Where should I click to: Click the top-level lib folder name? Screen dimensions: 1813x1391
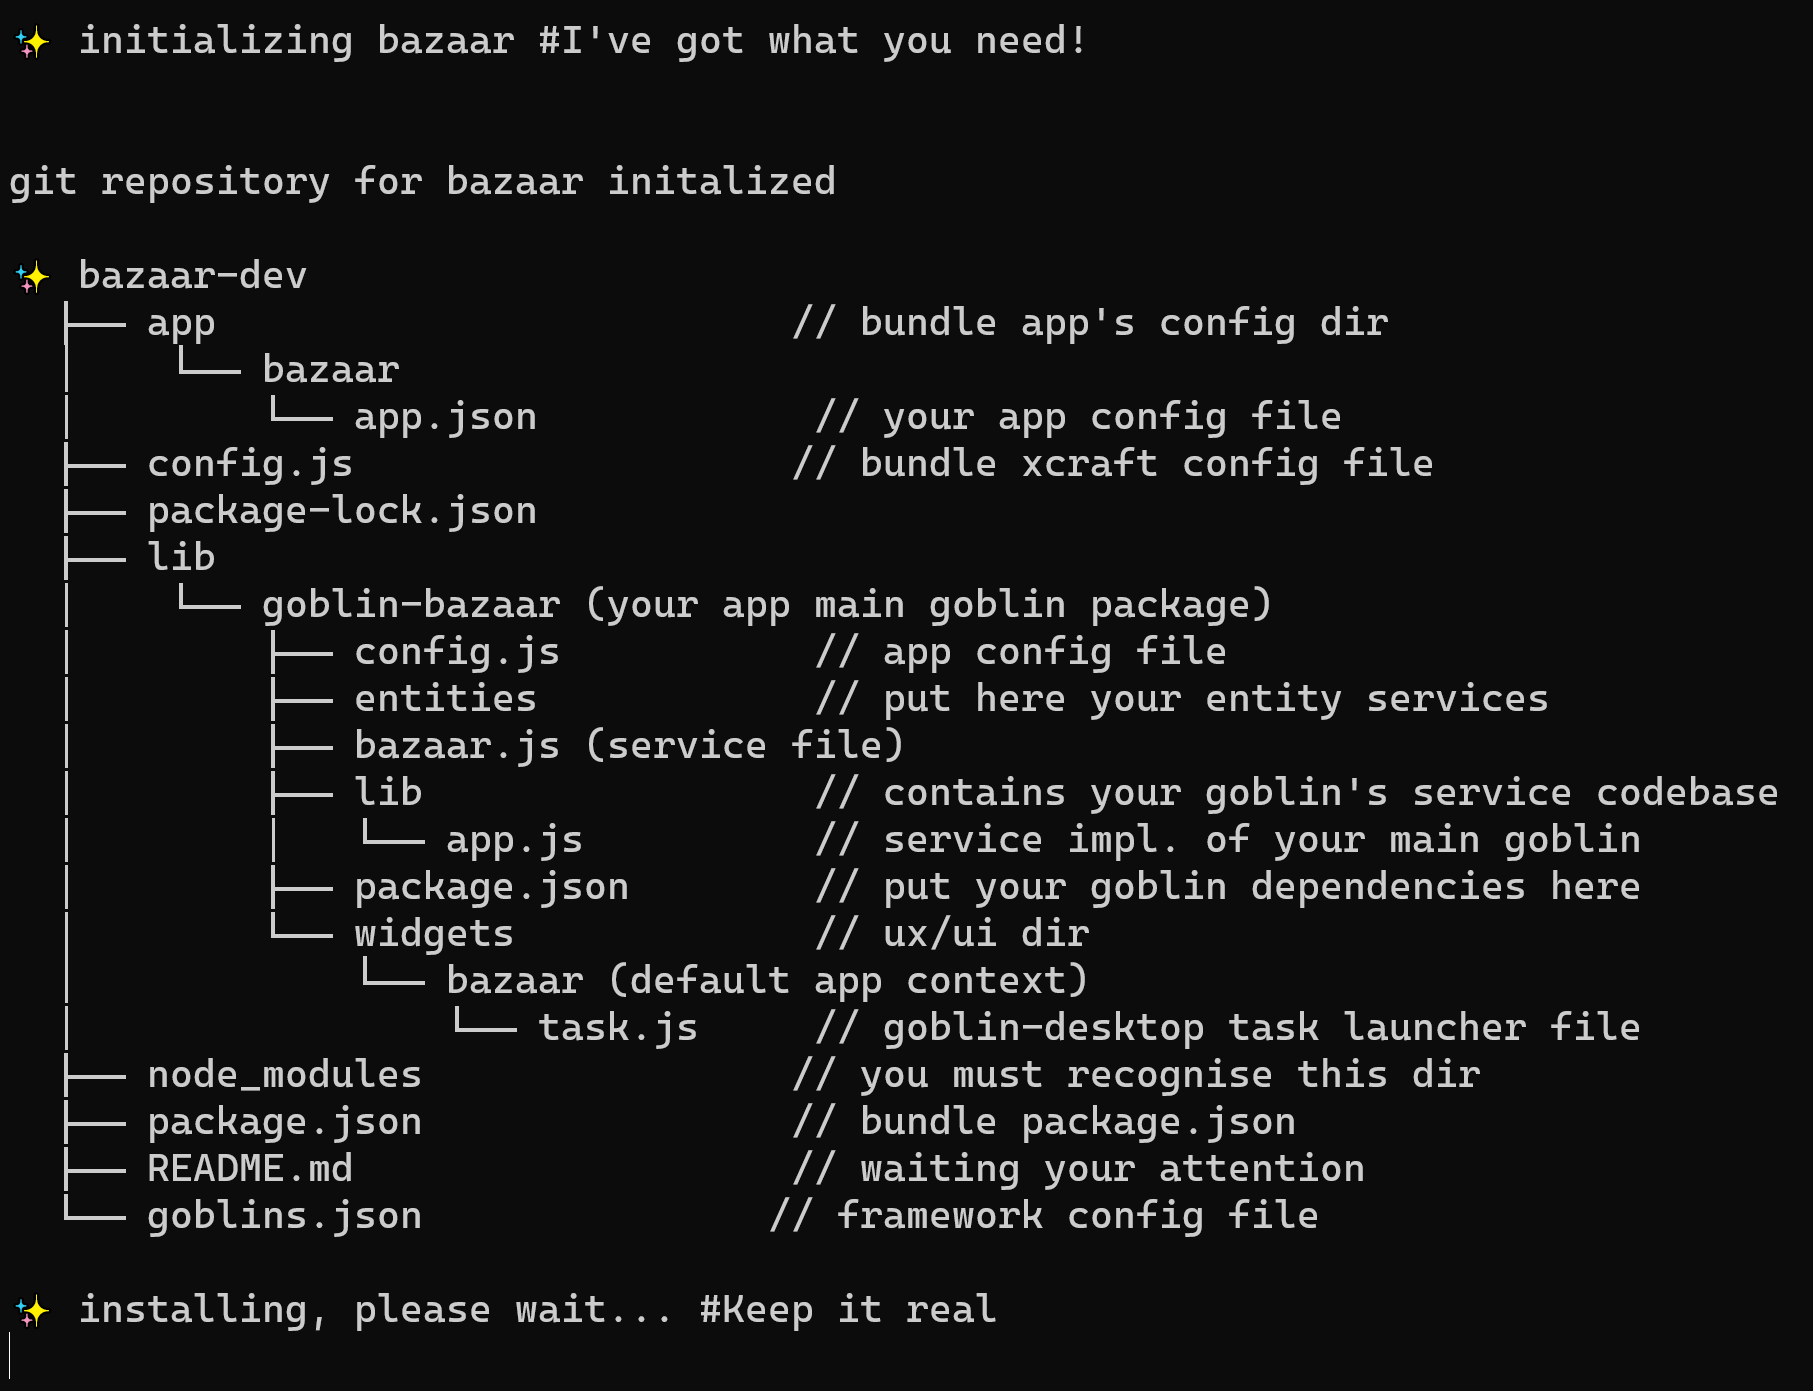tap(181, 557)
